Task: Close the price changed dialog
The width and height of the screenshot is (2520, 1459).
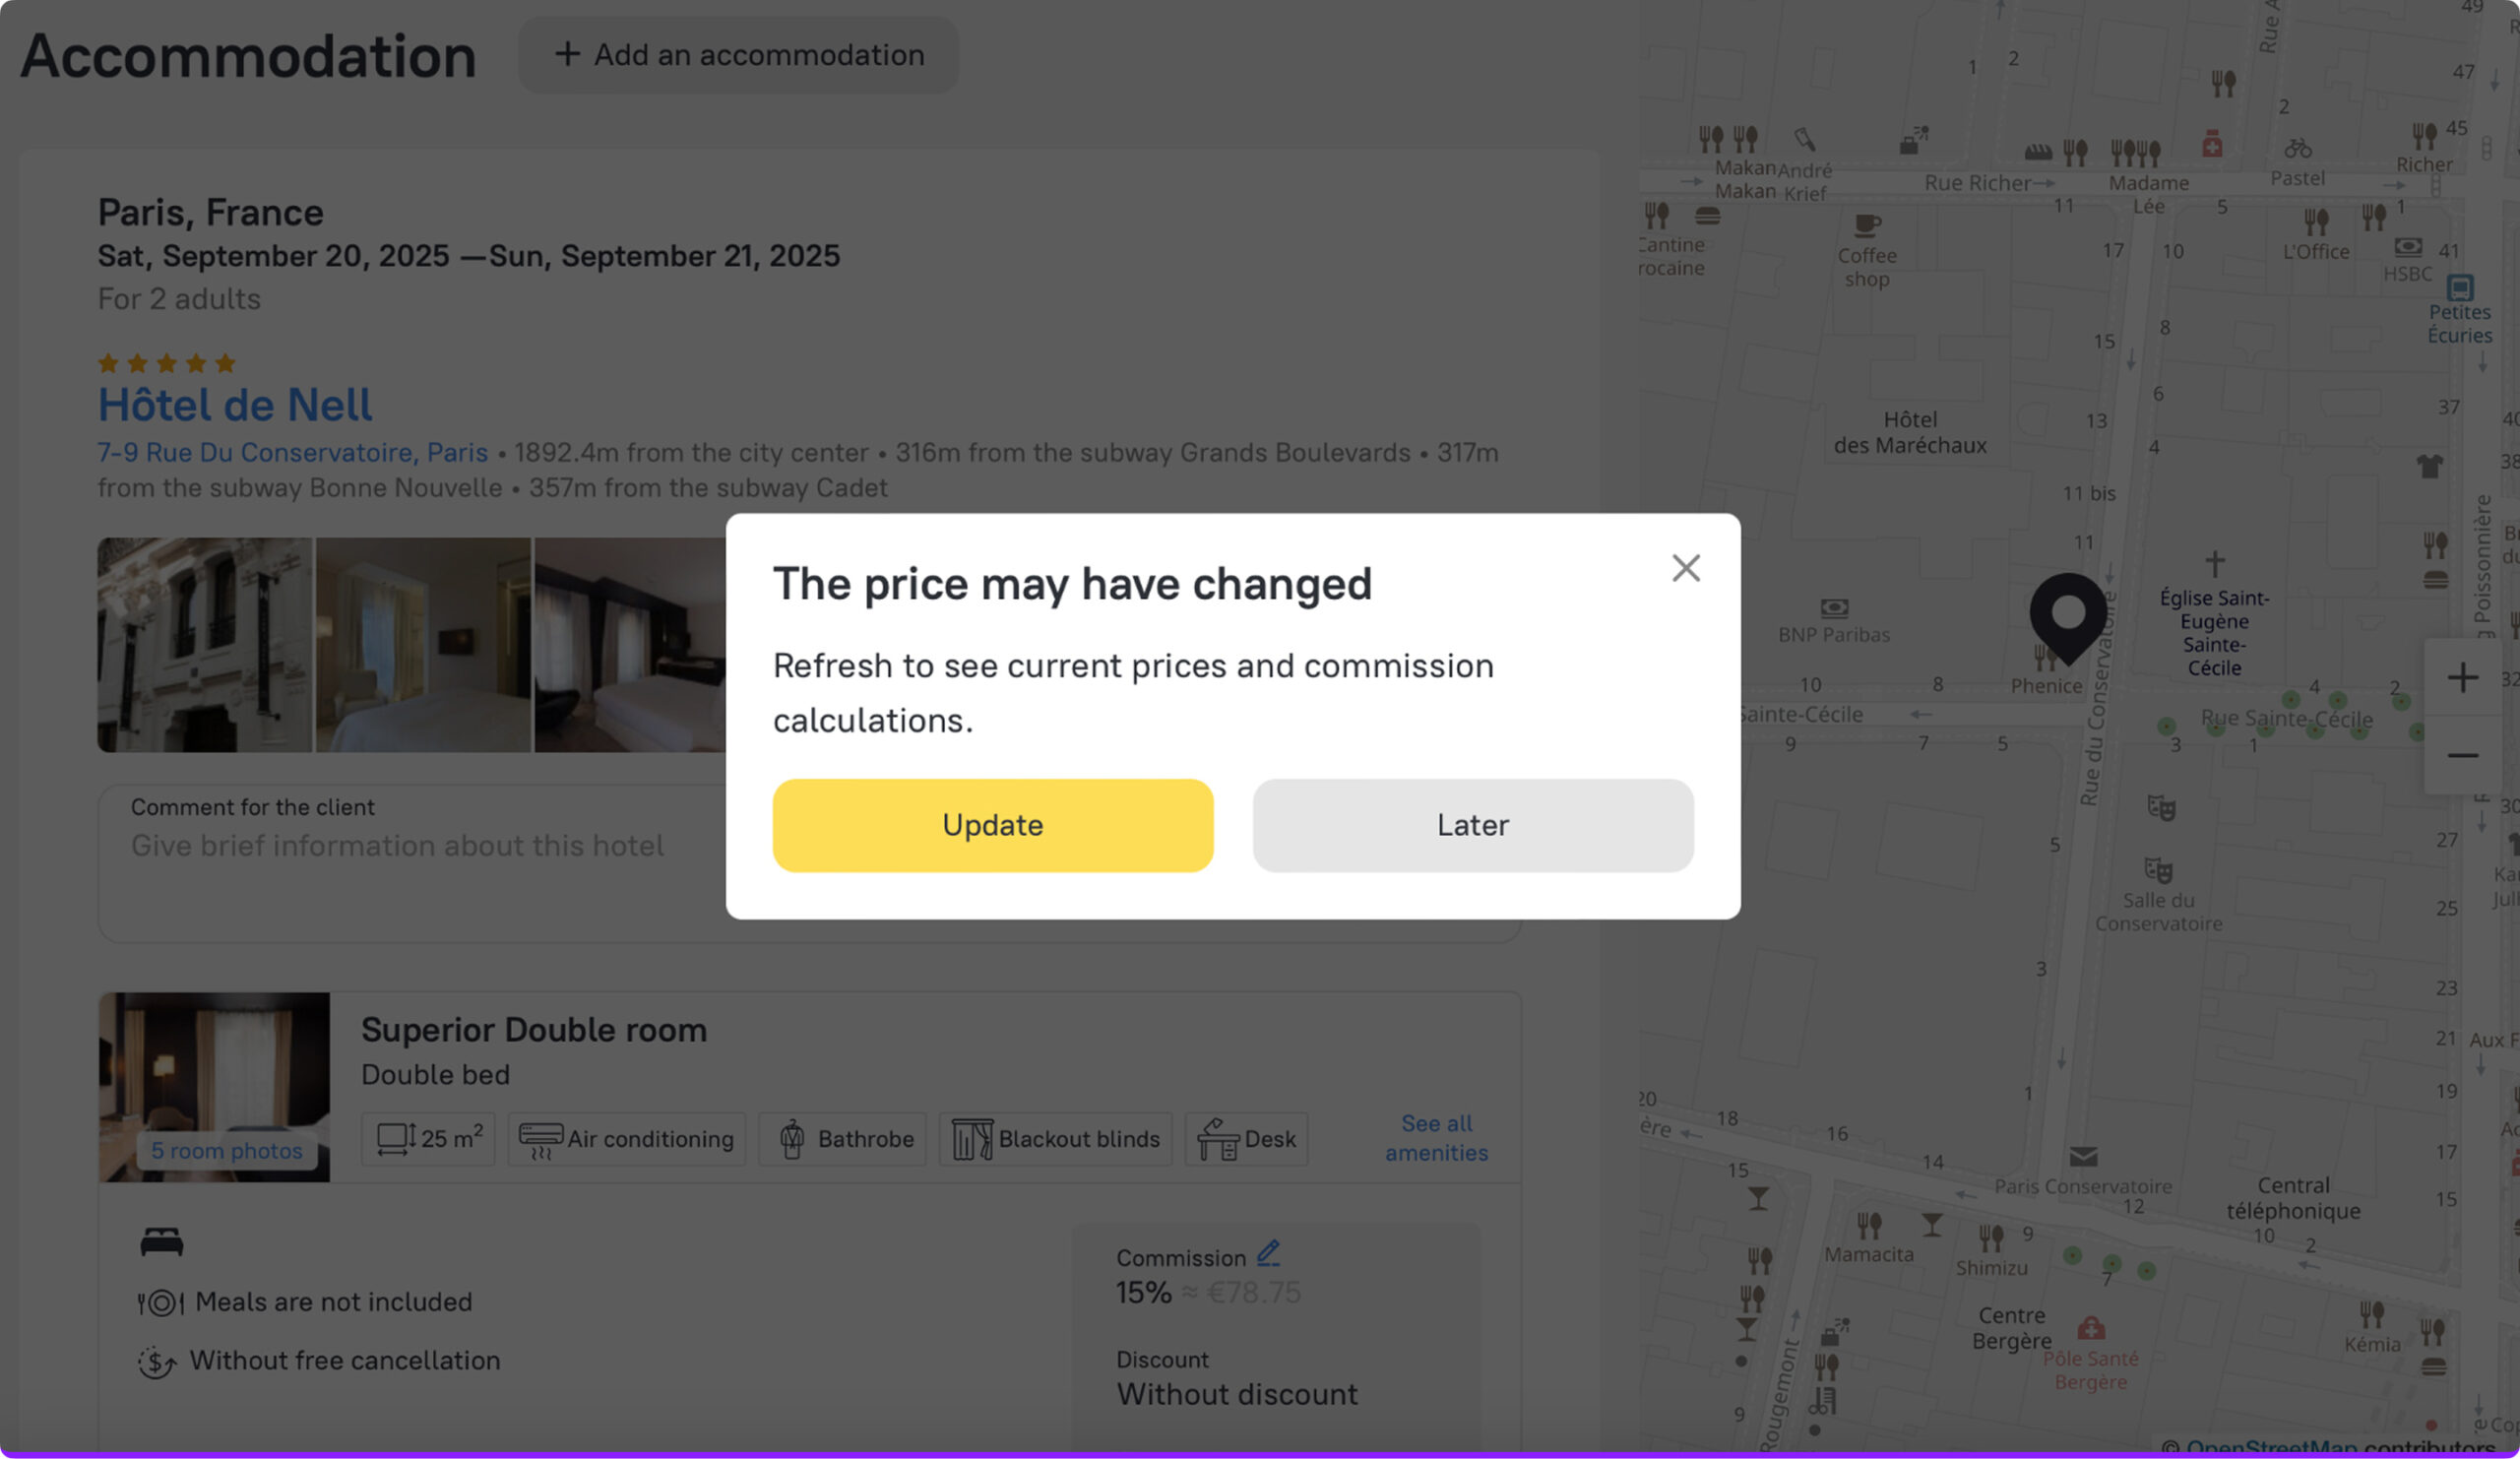Action: coord(1685,568)
